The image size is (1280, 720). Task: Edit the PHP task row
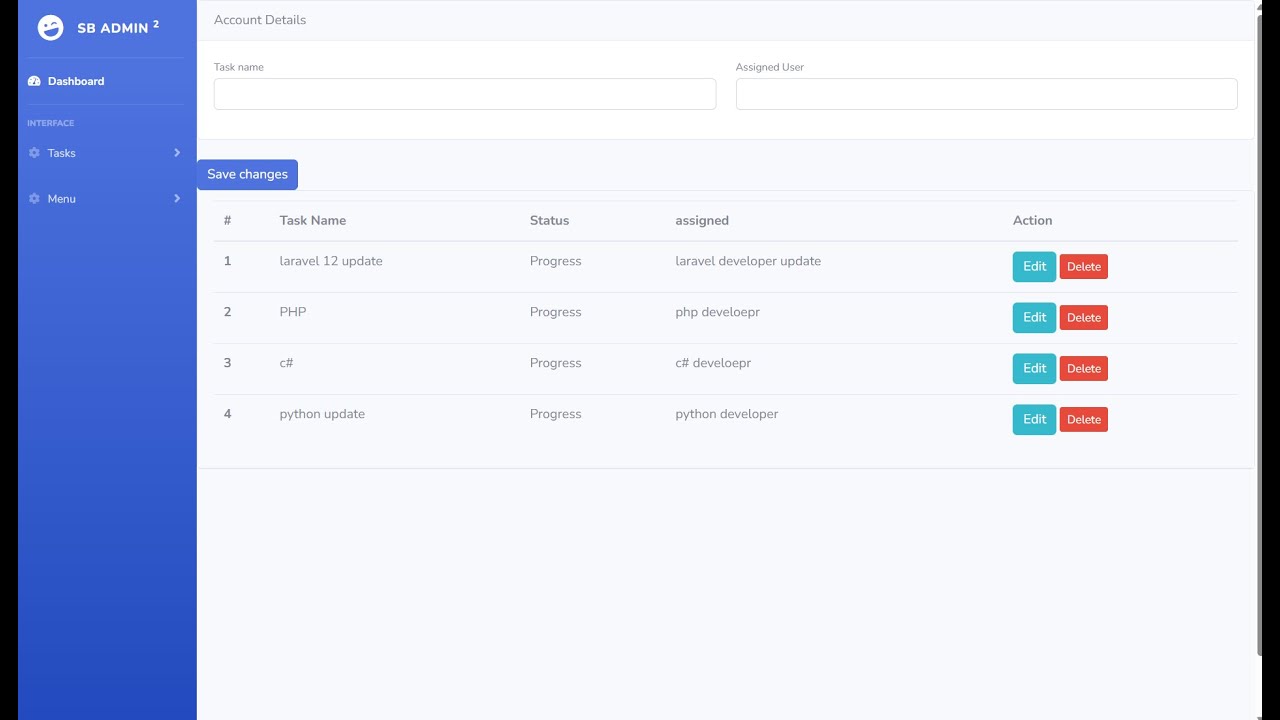[x=1034, y=317]
